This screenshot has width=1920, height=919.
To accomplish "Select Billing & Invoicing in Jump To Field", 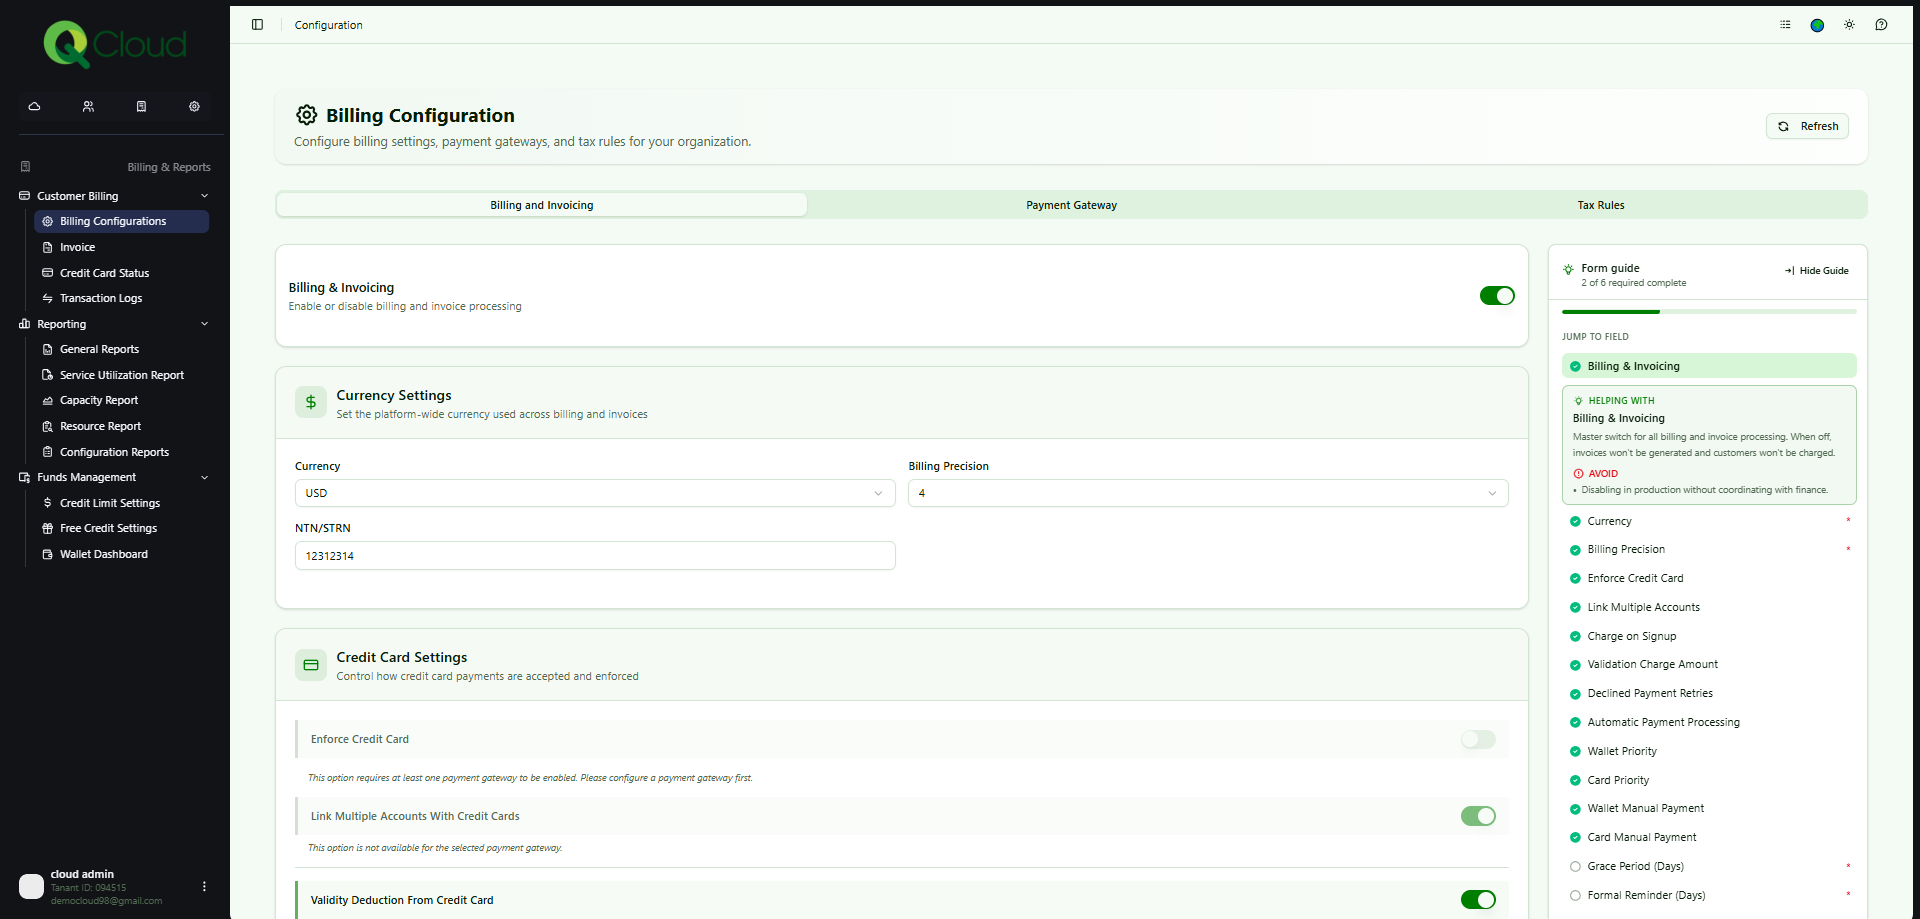I will (1709, 366).
